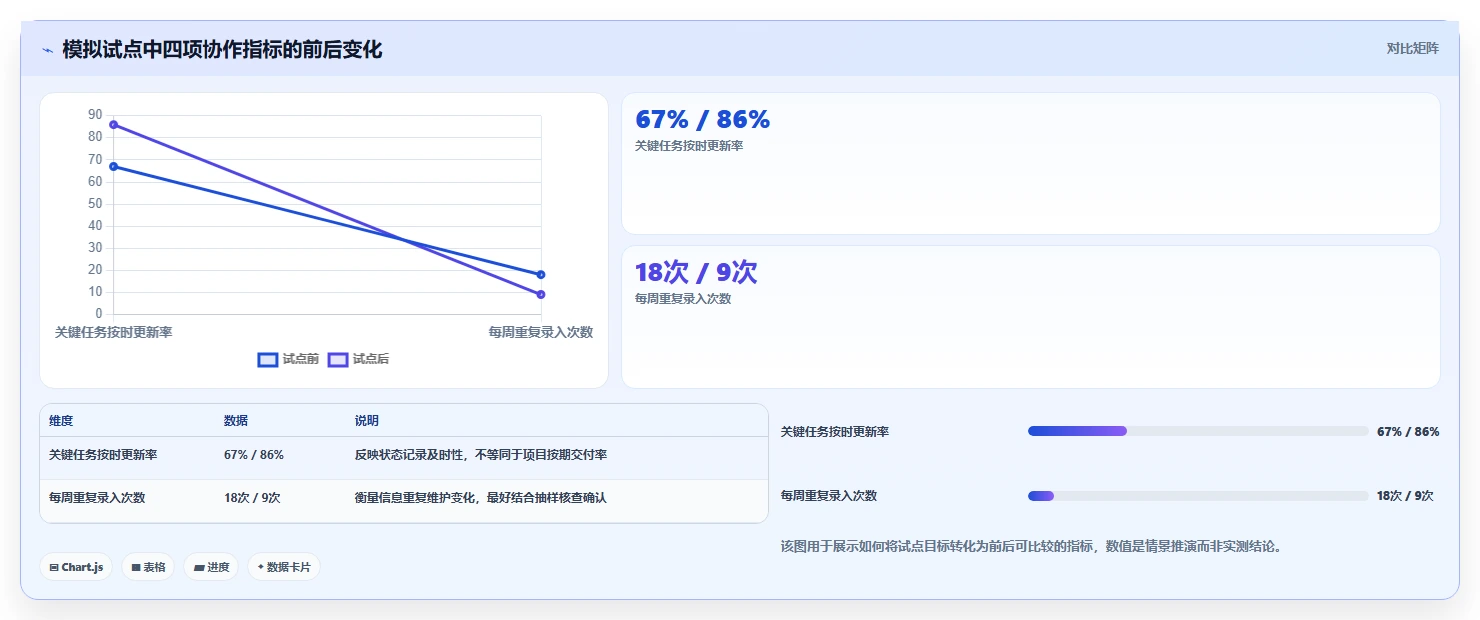Click the 关键任务按时更新率 progress bar
Viewport: 1480px width, 620px height.
pyautogui.click(x=1198, y=431)
